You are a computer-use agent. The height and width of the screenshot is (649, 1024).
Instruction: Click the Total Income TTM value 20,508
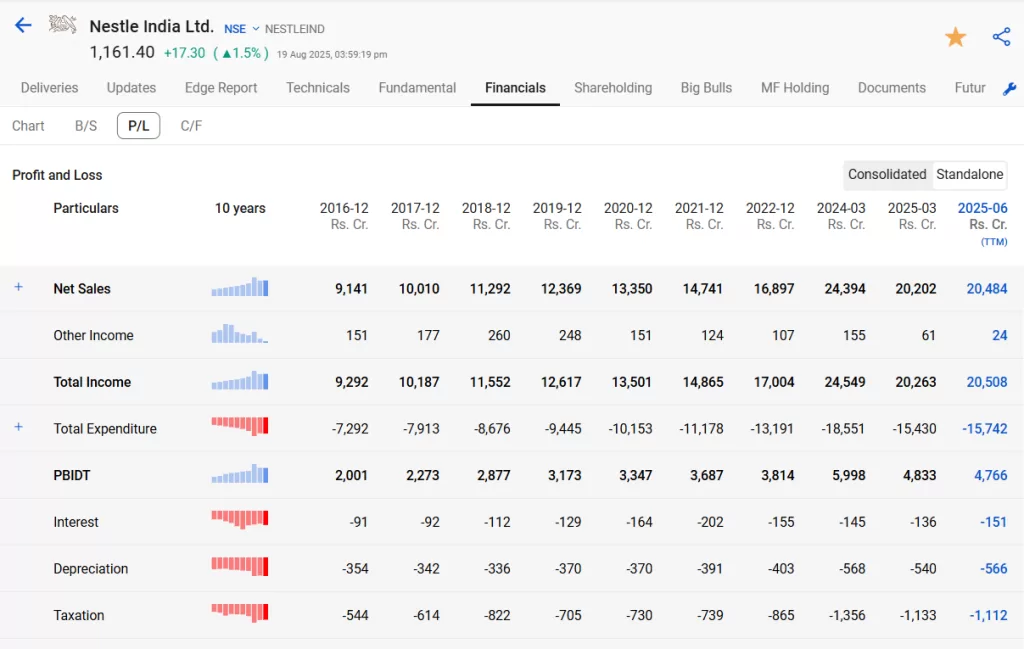tap(987, 382)
